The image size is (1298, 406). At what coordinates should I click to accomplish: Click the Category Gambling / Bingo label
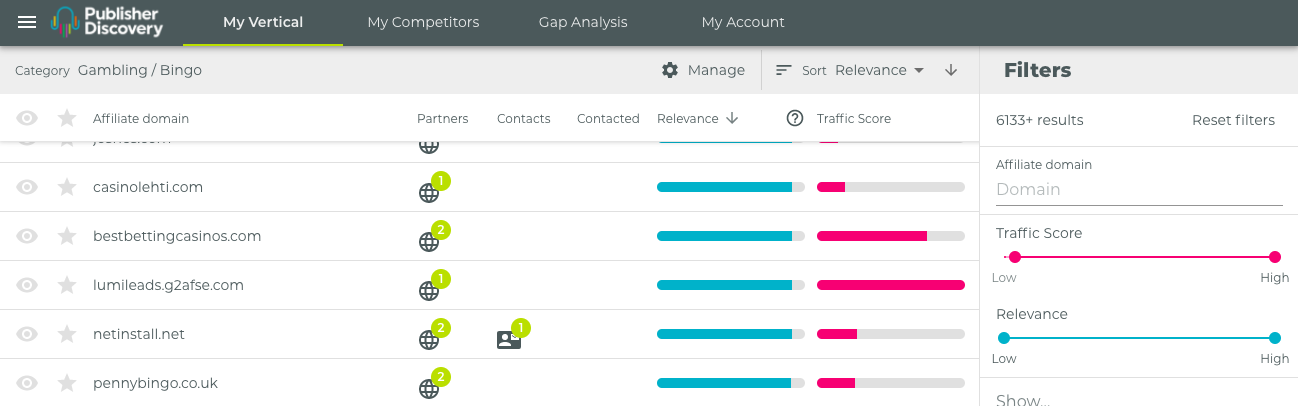click(108, 70)
